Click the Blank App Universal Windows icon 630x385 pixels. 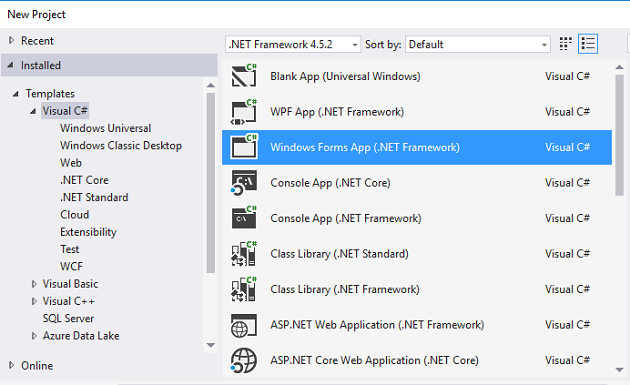[244, 76]
